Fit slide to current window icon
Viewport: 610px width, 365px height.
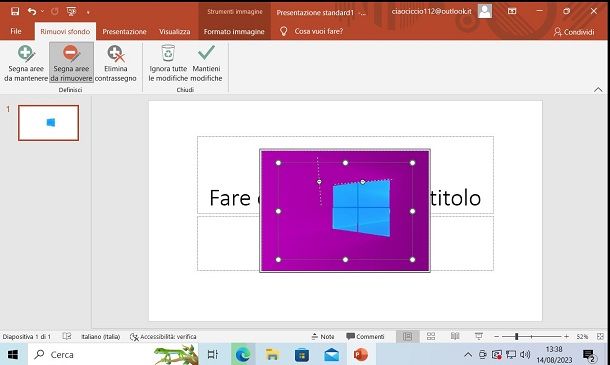coord(600,337)
